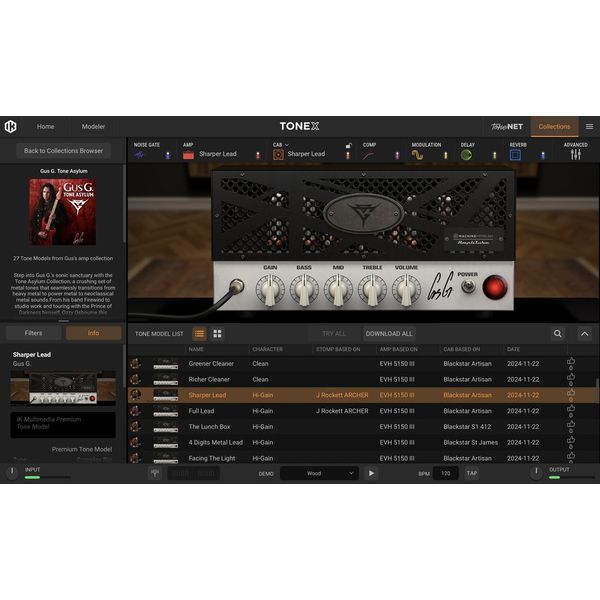Like the 4 Digits Metal Lead tone model

(x=571, y=440)
